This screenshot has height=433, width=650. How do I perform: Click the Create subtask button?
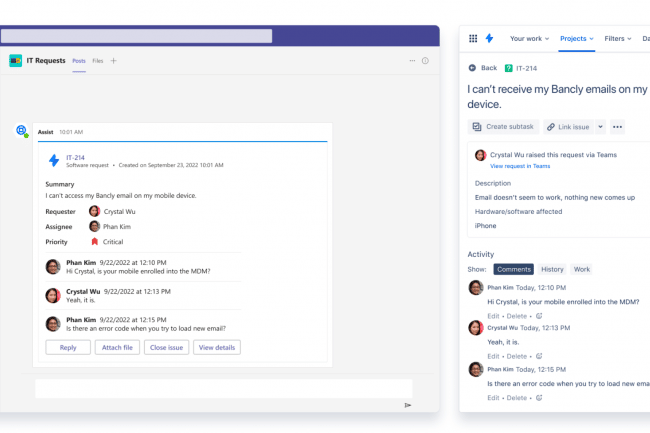pos(503,127)
